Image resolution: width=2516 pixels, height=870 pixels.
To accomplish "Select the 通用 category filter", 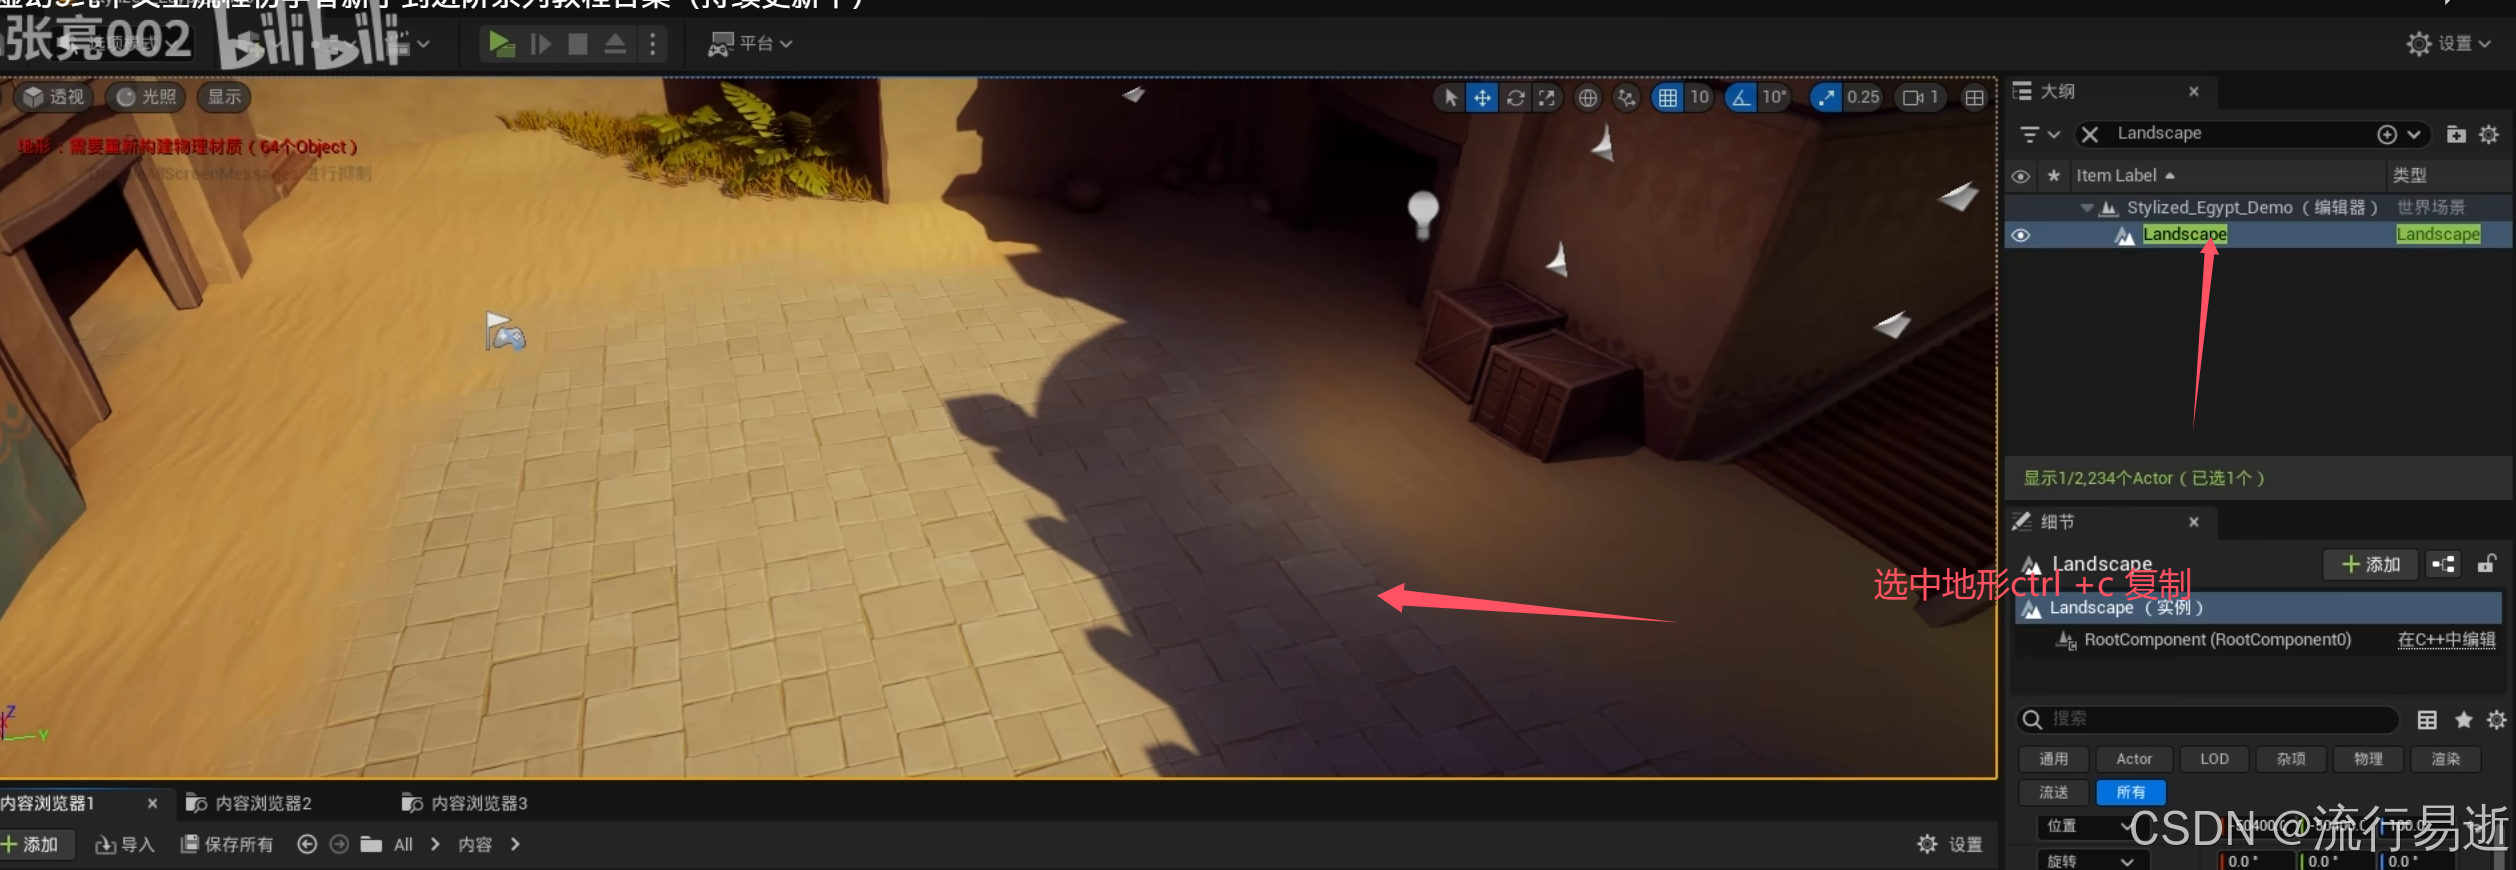I will point(2053,759).
